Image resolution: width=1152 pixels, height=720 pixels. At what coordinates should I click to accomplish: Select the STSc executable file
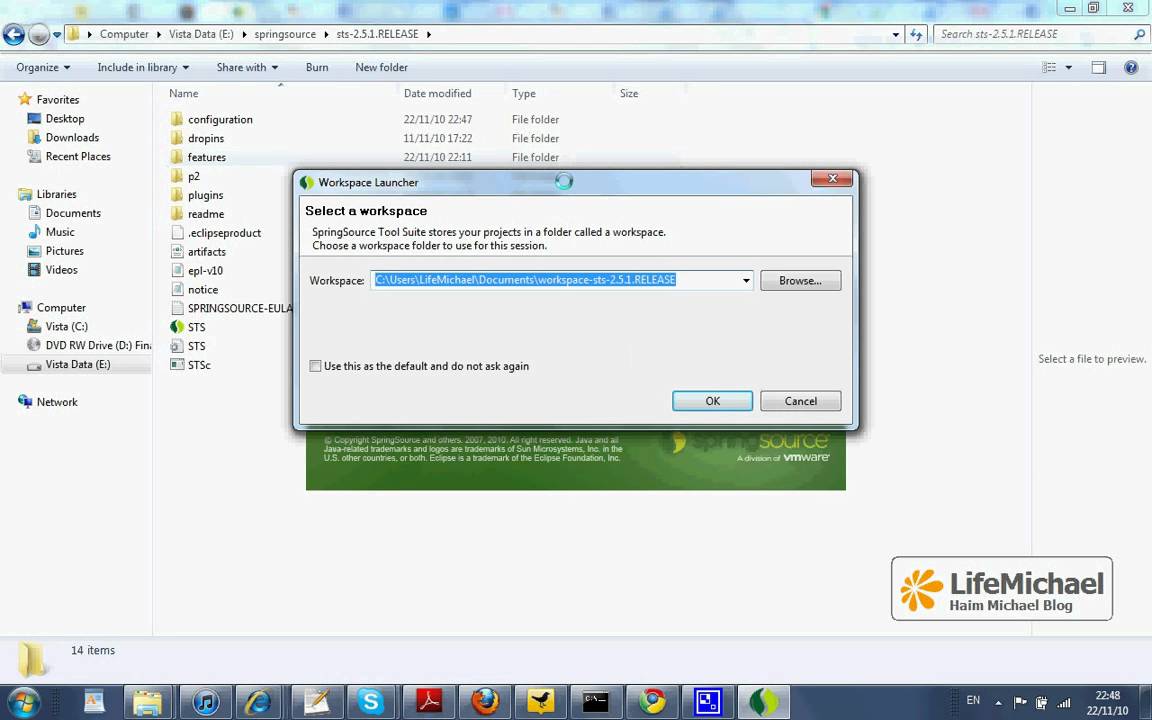click(x=198, y=365)
